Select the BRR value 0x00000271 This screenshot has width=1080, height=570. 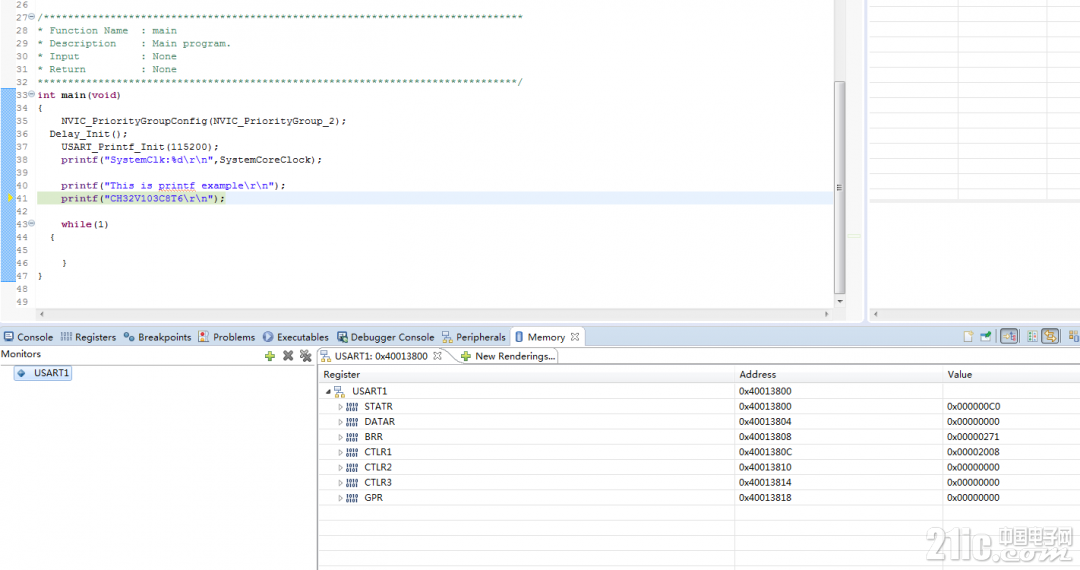[973, 437]
